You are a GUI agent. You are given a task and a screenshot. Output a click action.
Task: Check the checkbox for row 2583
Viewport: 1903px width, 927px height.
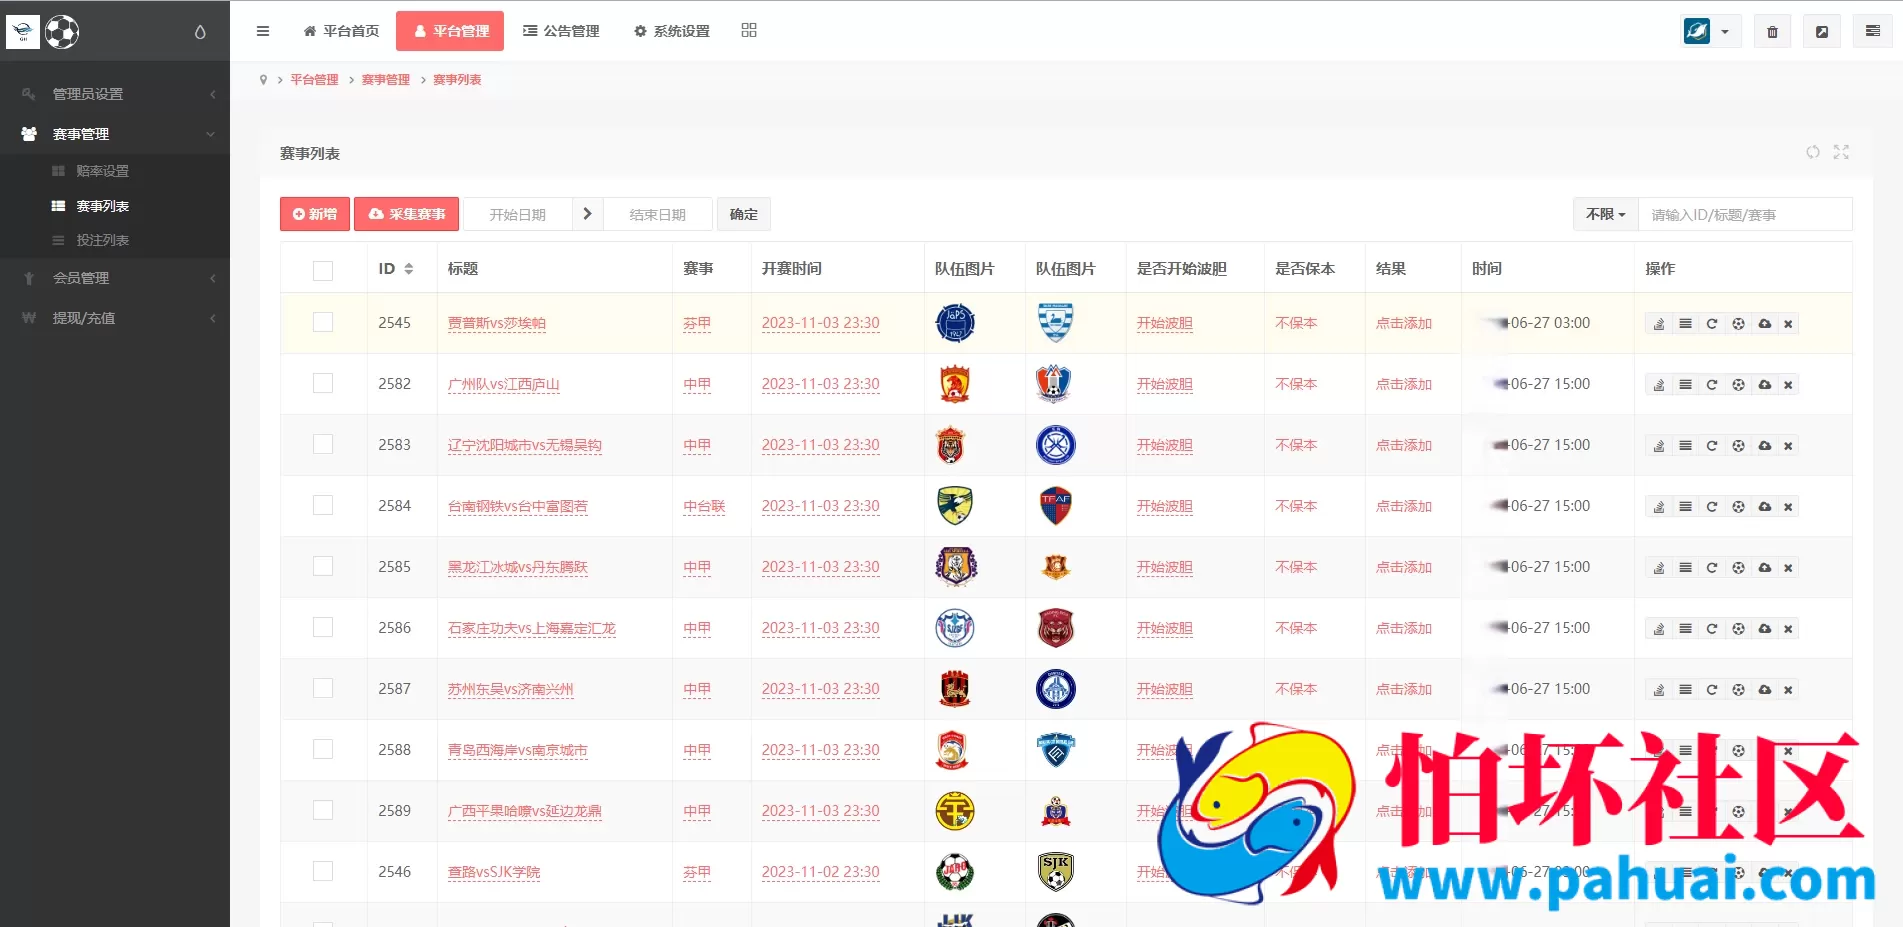323,444
